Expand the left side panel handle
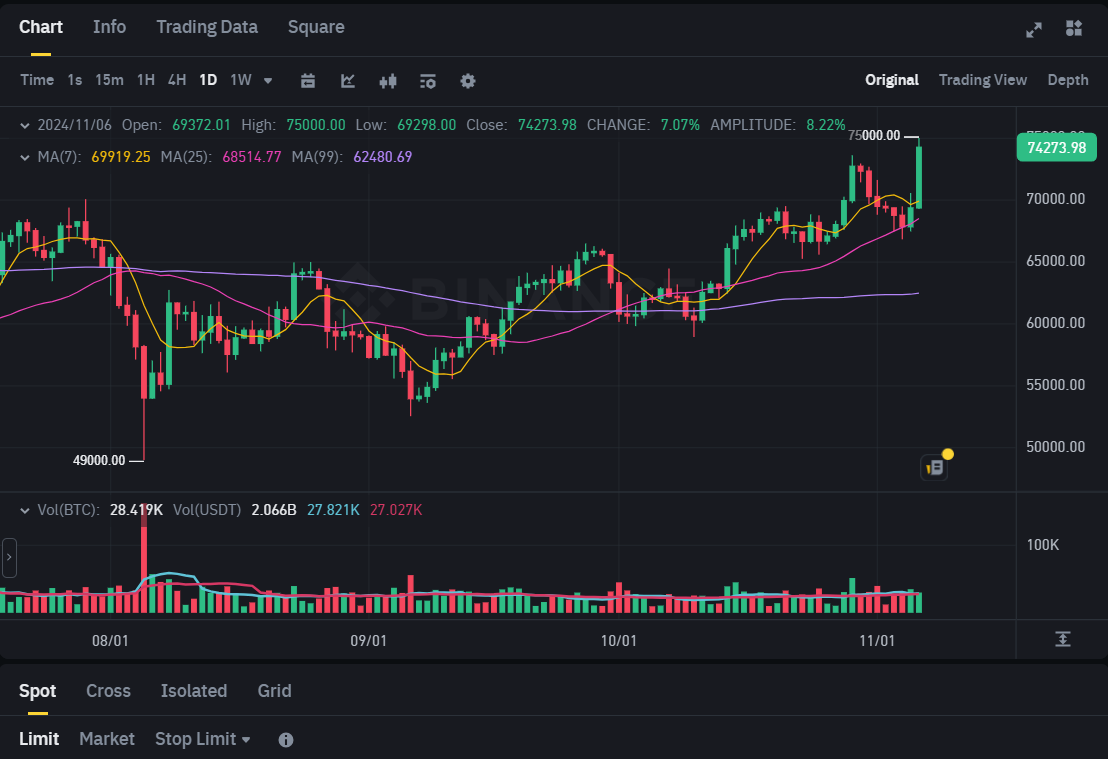The height and width of the screenshot is (759, 1108). coord(9,557)
